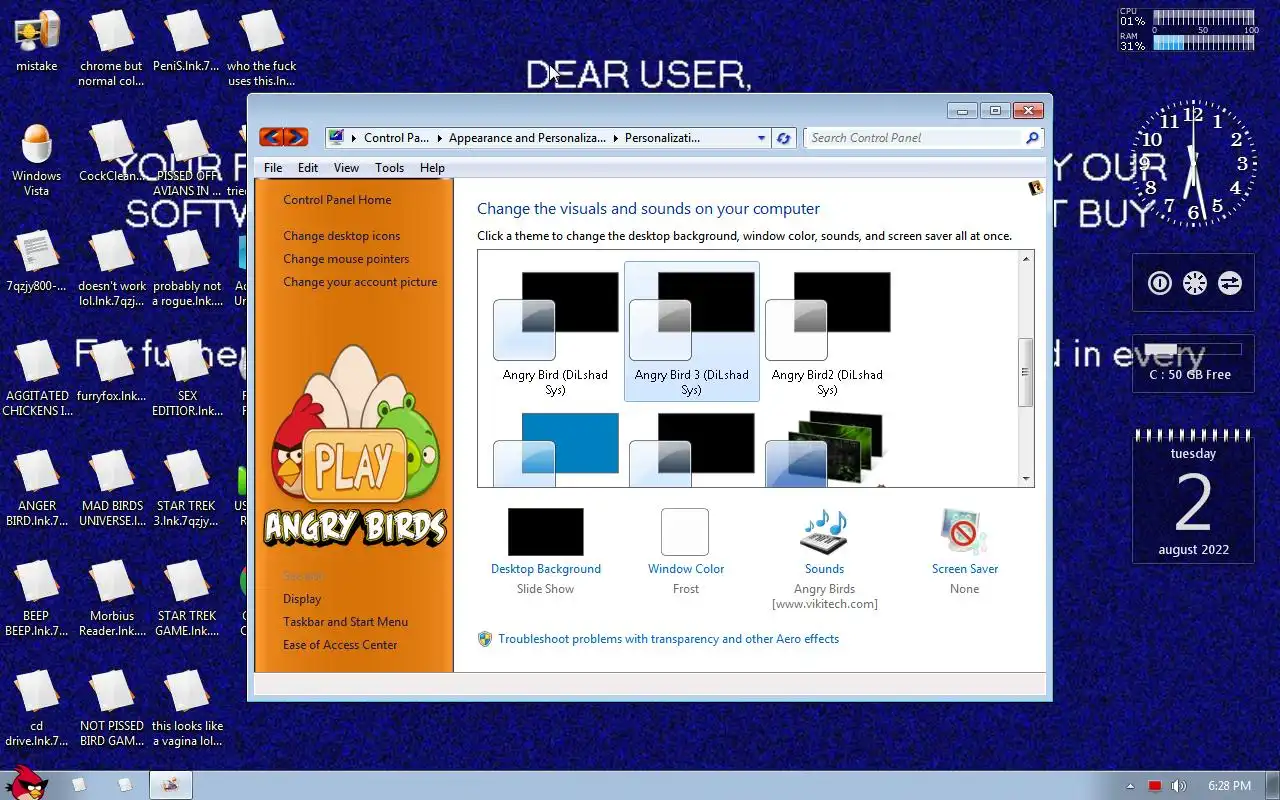The width and height of the screenshot is (1280, 800).
Task: Open the Desktop Background link
Action: pyautogui.click(x=546, y=569)
